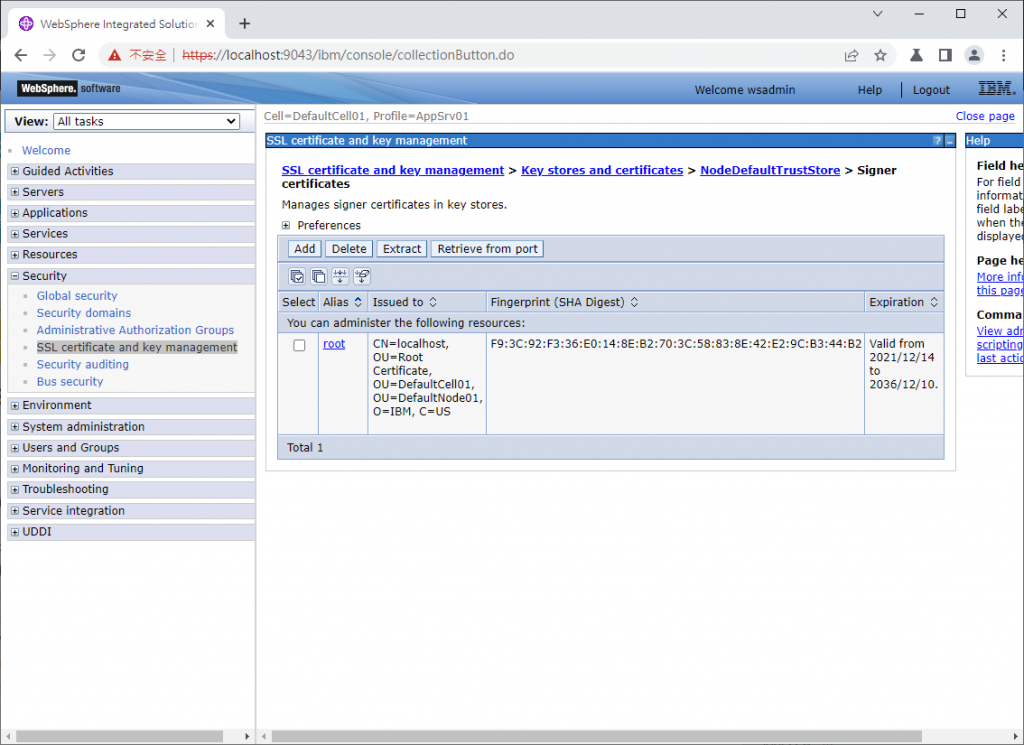
Task: Open the portlet help question mark icon
Action: [x=938, y=141]
